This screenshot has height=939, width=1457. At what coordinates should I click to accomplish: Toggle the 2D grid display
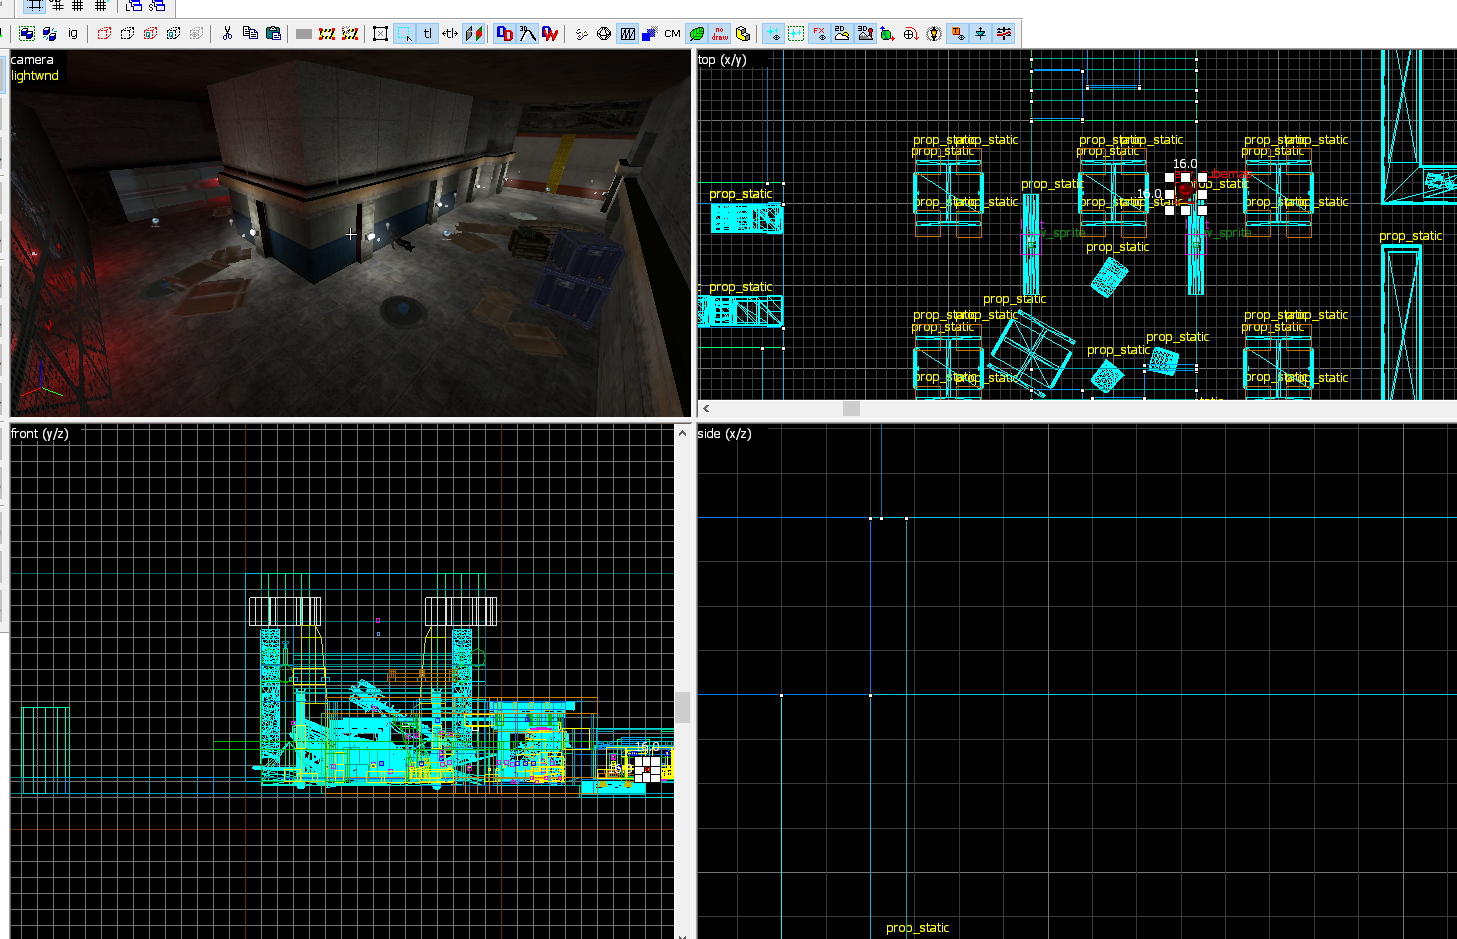coord(35,5)
